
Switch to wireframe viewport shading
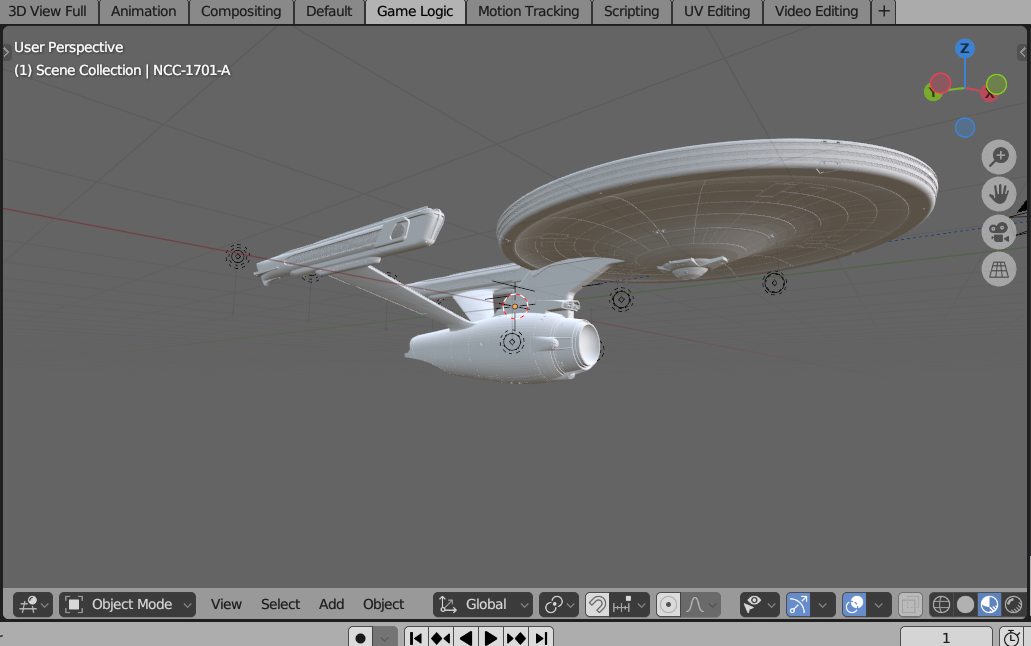coord(941,604)
